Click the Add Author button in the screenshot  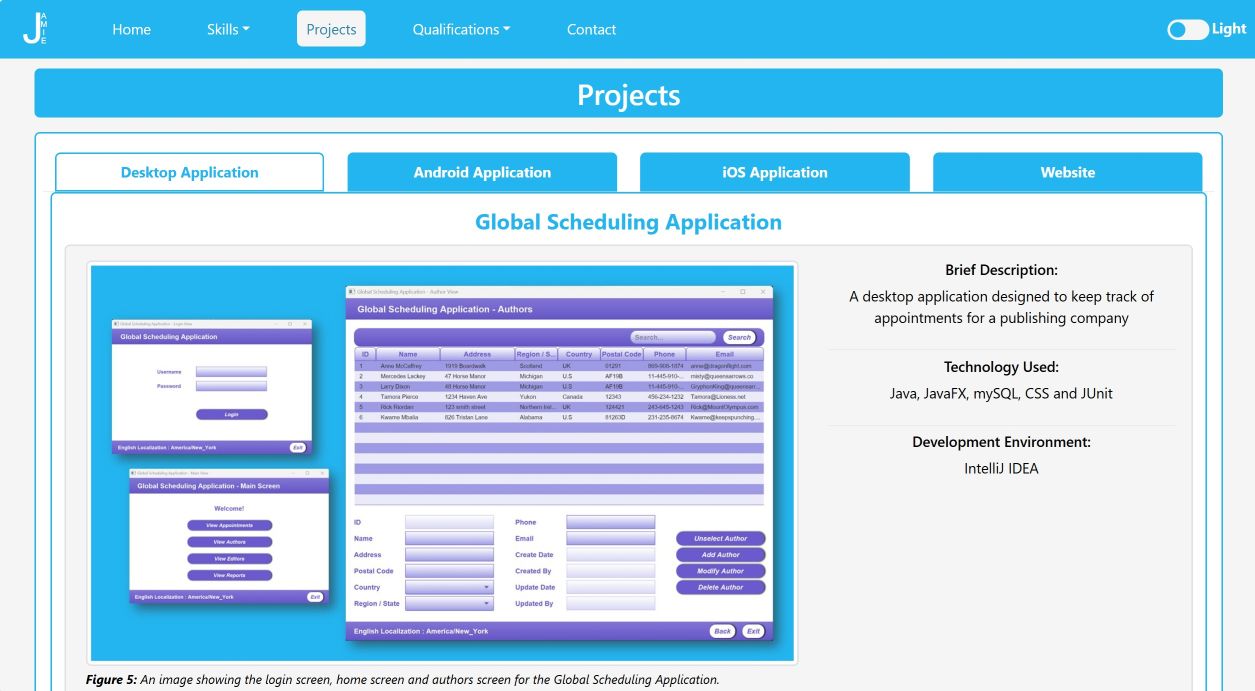click(720, 554)
